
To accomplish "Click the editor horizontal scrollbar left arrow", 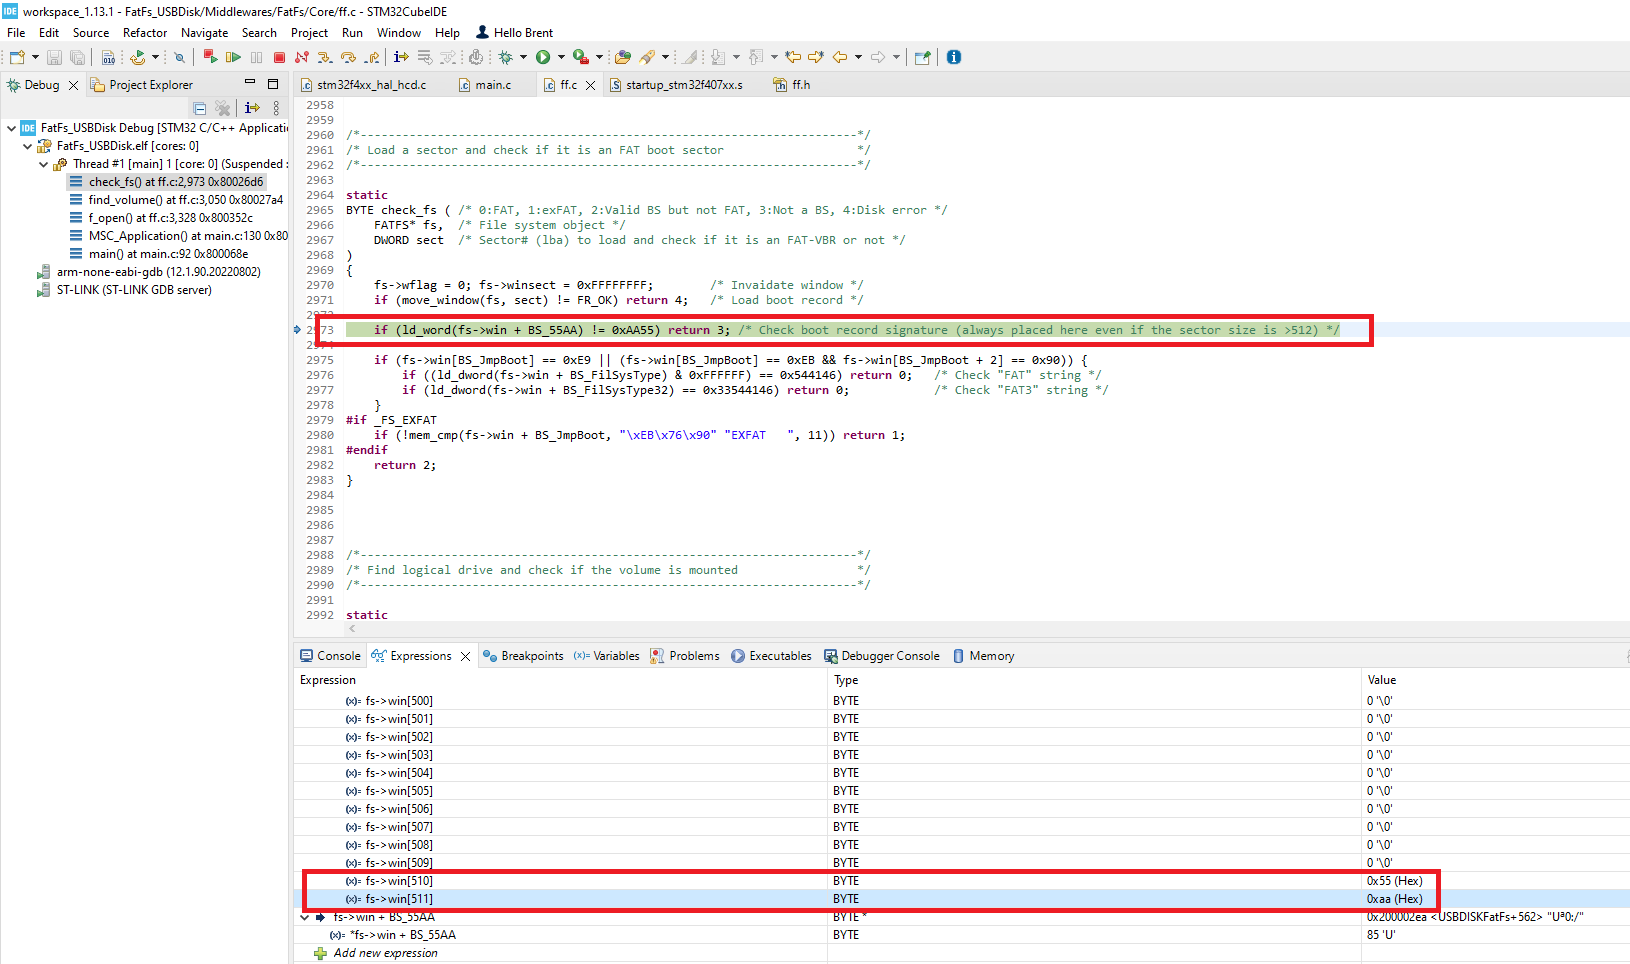I will coord(352,629).
